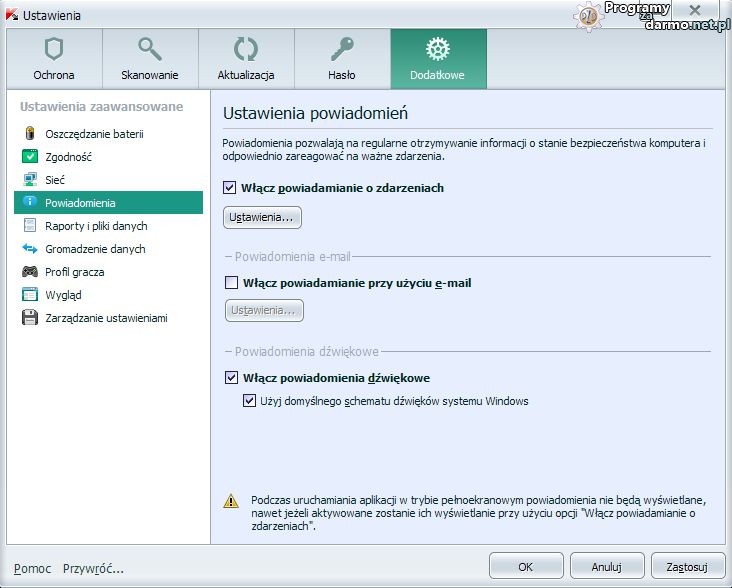Click the gamepad icon for Profil gracza
The height and width of the screenshot is (588, 732).
(x=30, y=271)
